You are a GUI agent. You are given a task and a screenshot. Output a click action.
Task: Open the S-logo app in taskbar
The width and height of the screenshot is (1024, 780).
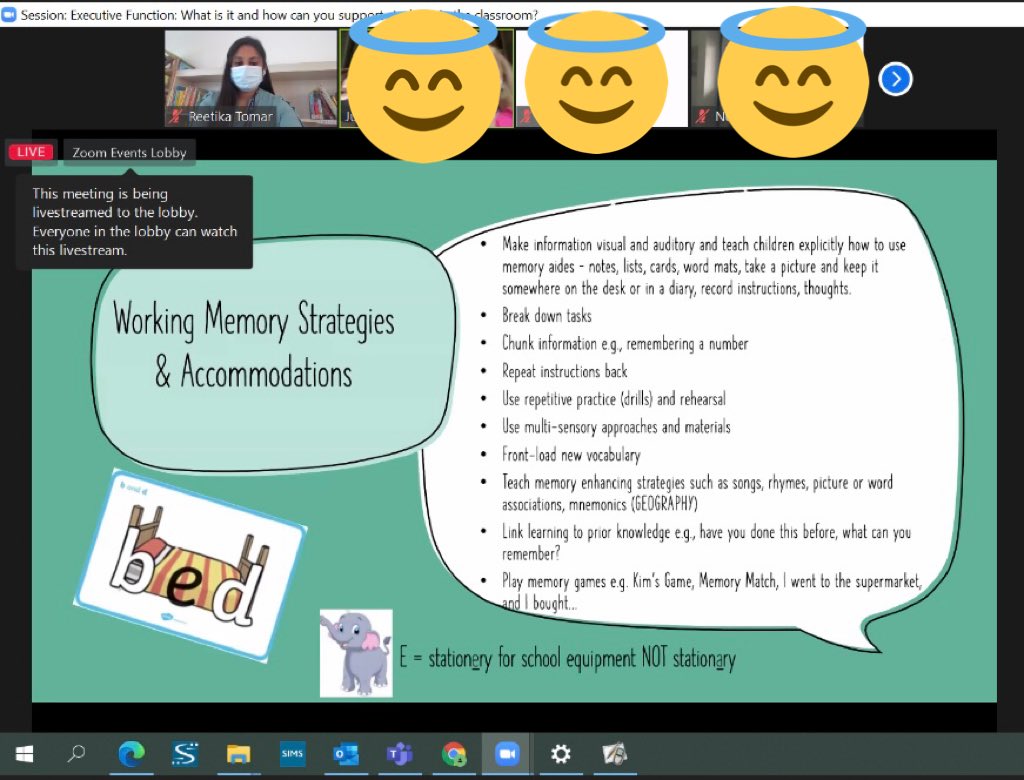[185, 755]
